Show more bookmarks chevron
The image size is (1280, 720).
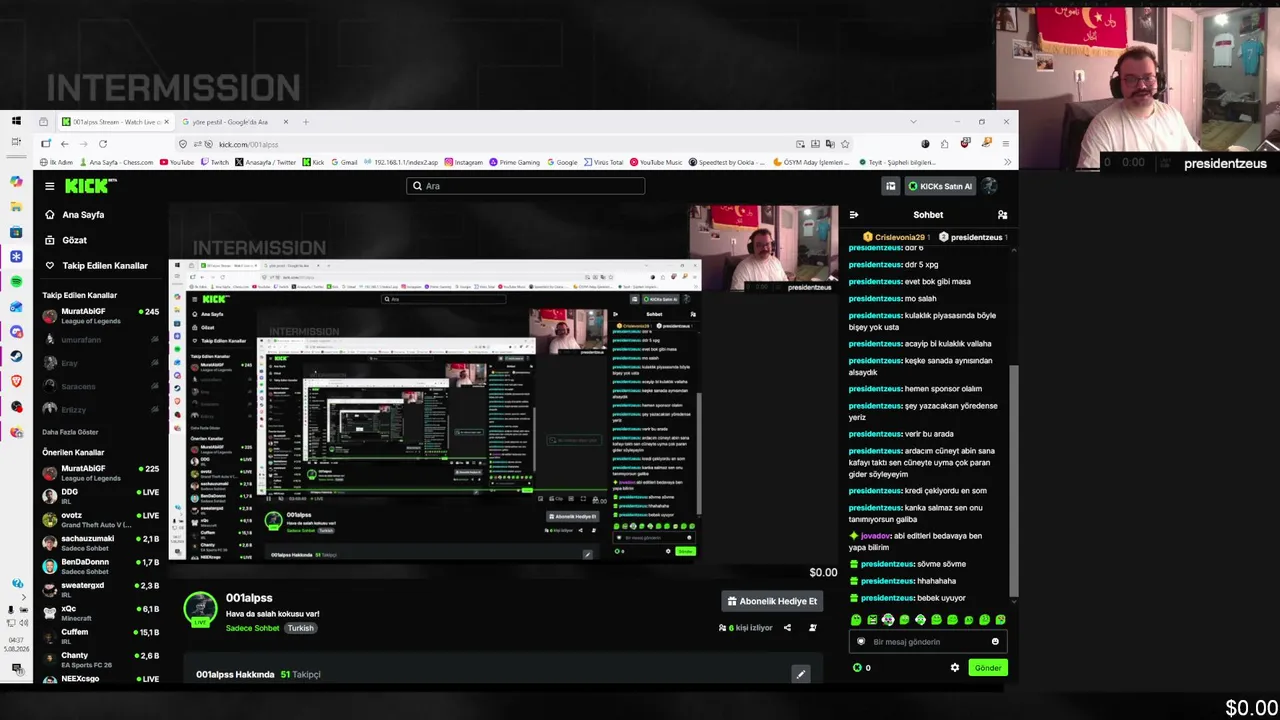pyautogui.click(x=1007, y=162)
